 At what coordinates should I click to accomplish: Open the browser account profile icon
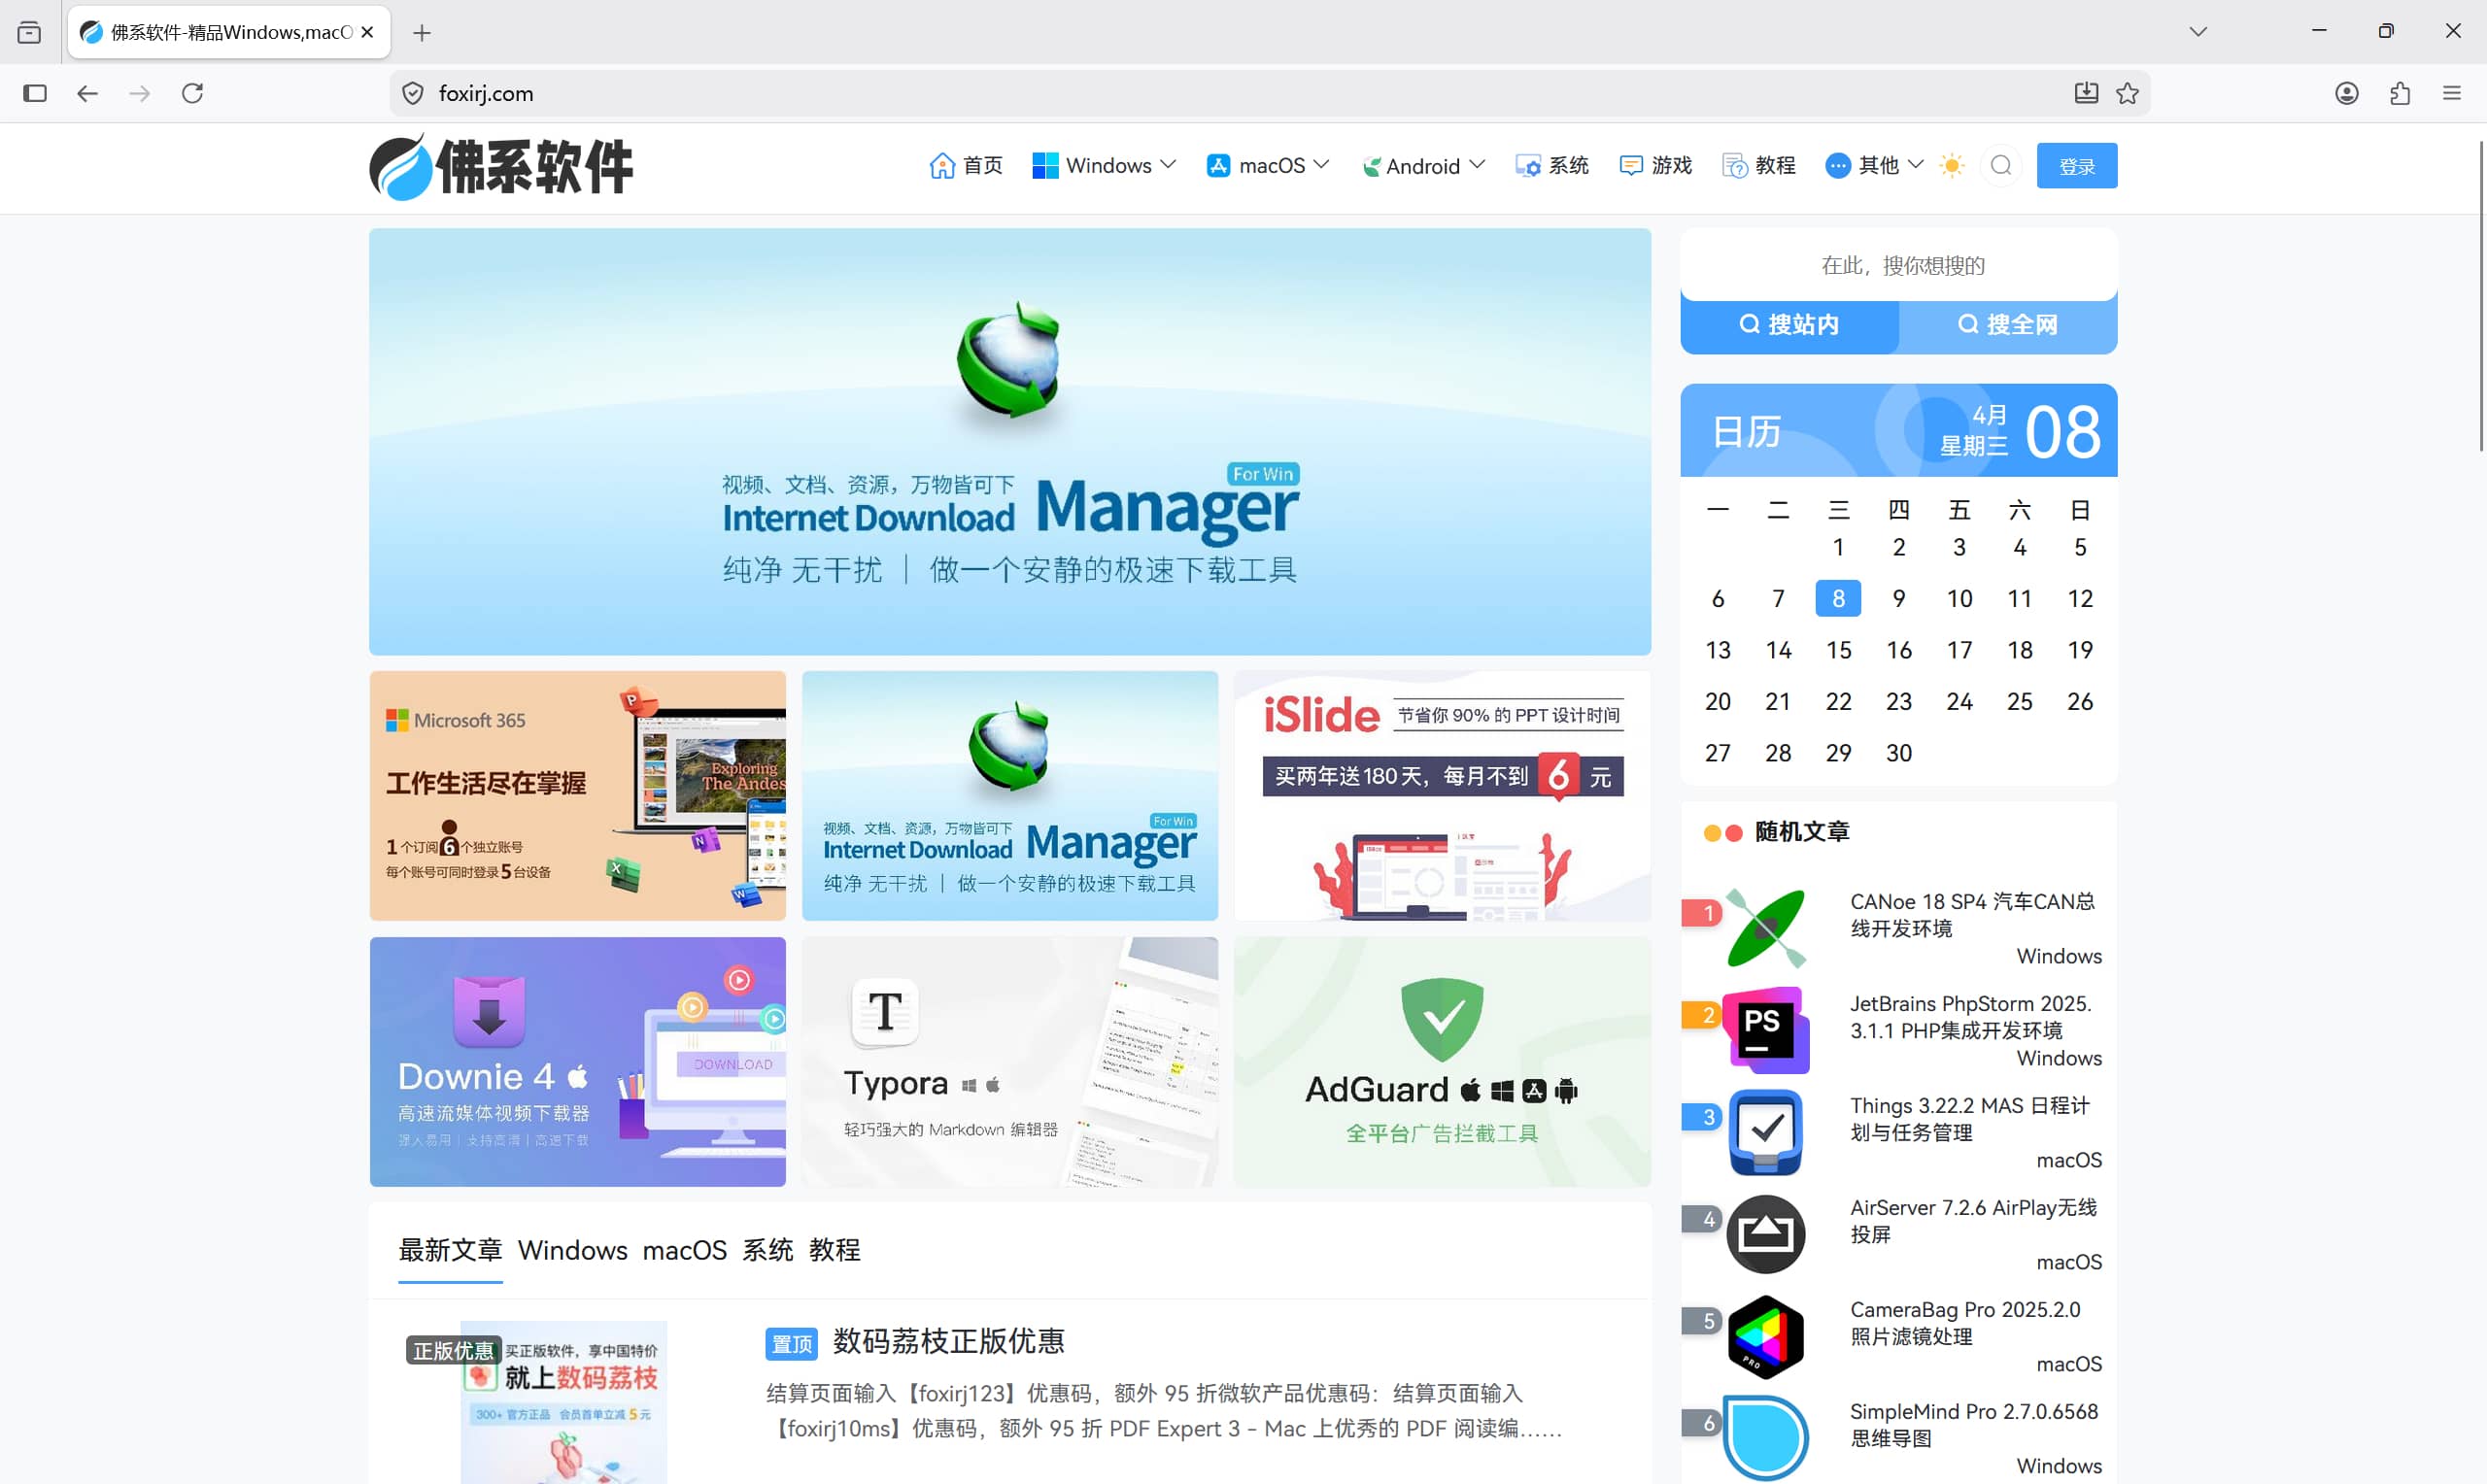pos(2347,93)
